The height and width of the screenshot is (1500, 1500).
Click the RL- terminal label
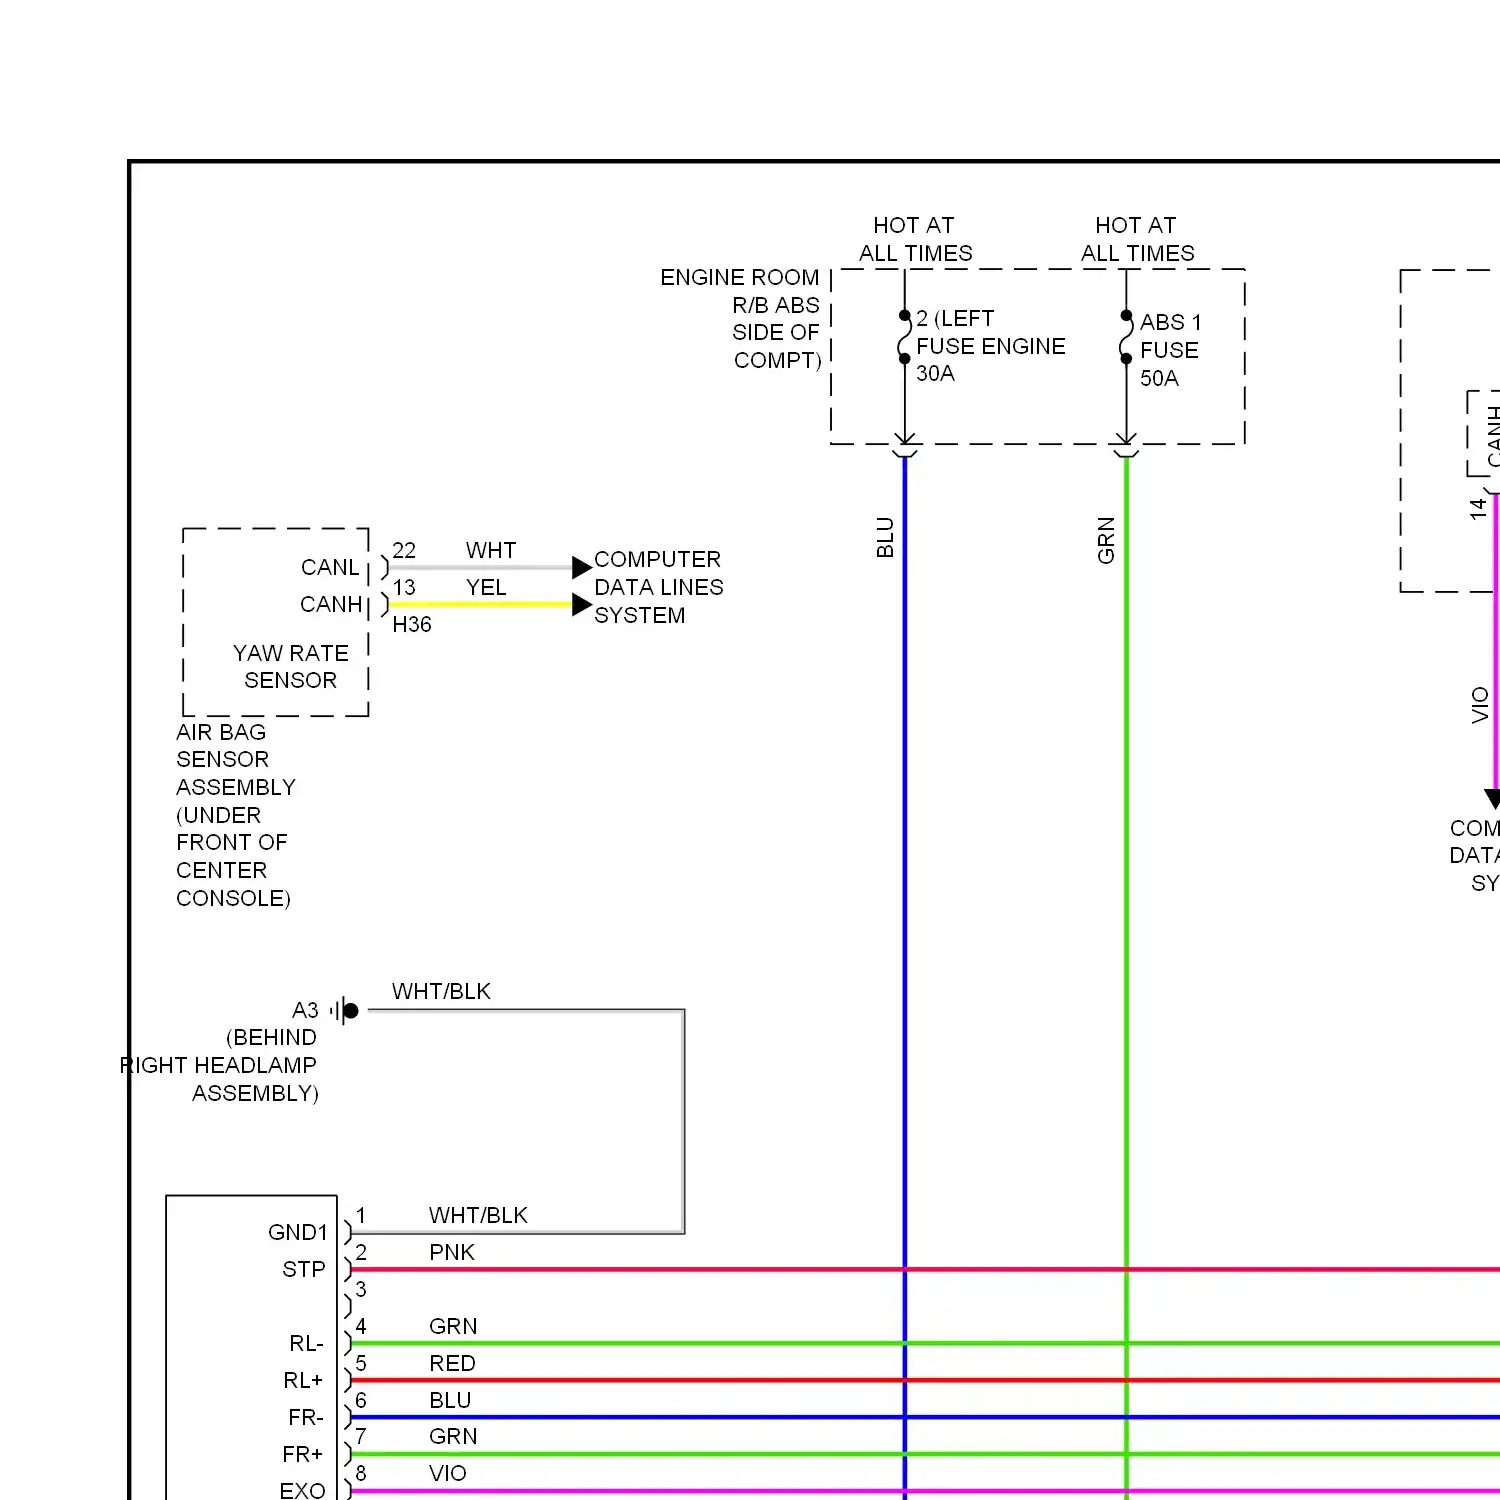click(x=307, y=1344)
